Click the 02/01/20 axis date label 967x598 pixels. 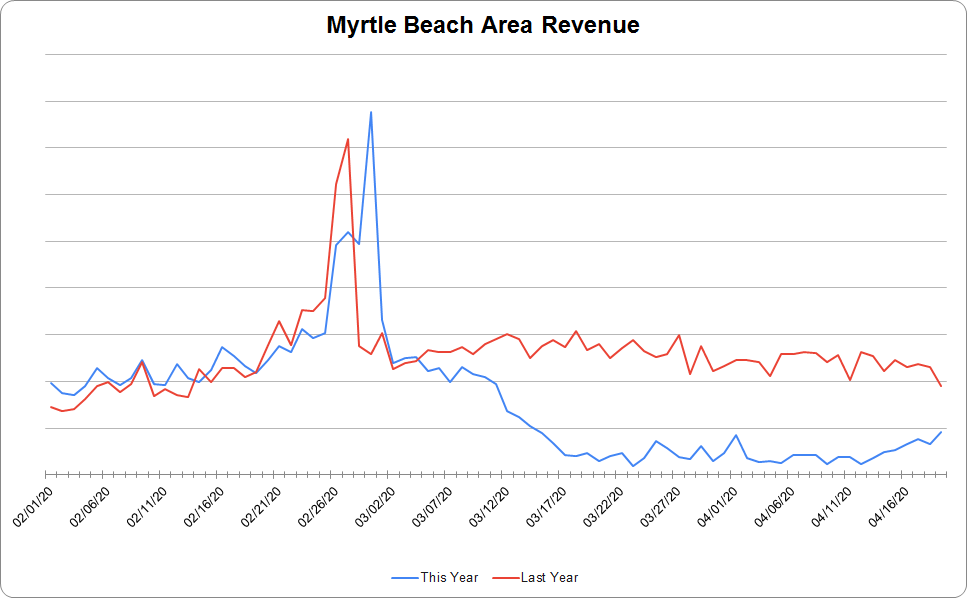click(33, 507)
